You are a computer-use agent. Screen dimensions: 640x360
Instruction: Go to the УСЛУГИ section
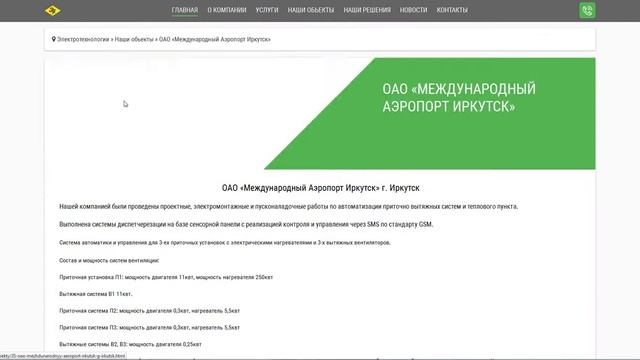click(x=267, y=10)
